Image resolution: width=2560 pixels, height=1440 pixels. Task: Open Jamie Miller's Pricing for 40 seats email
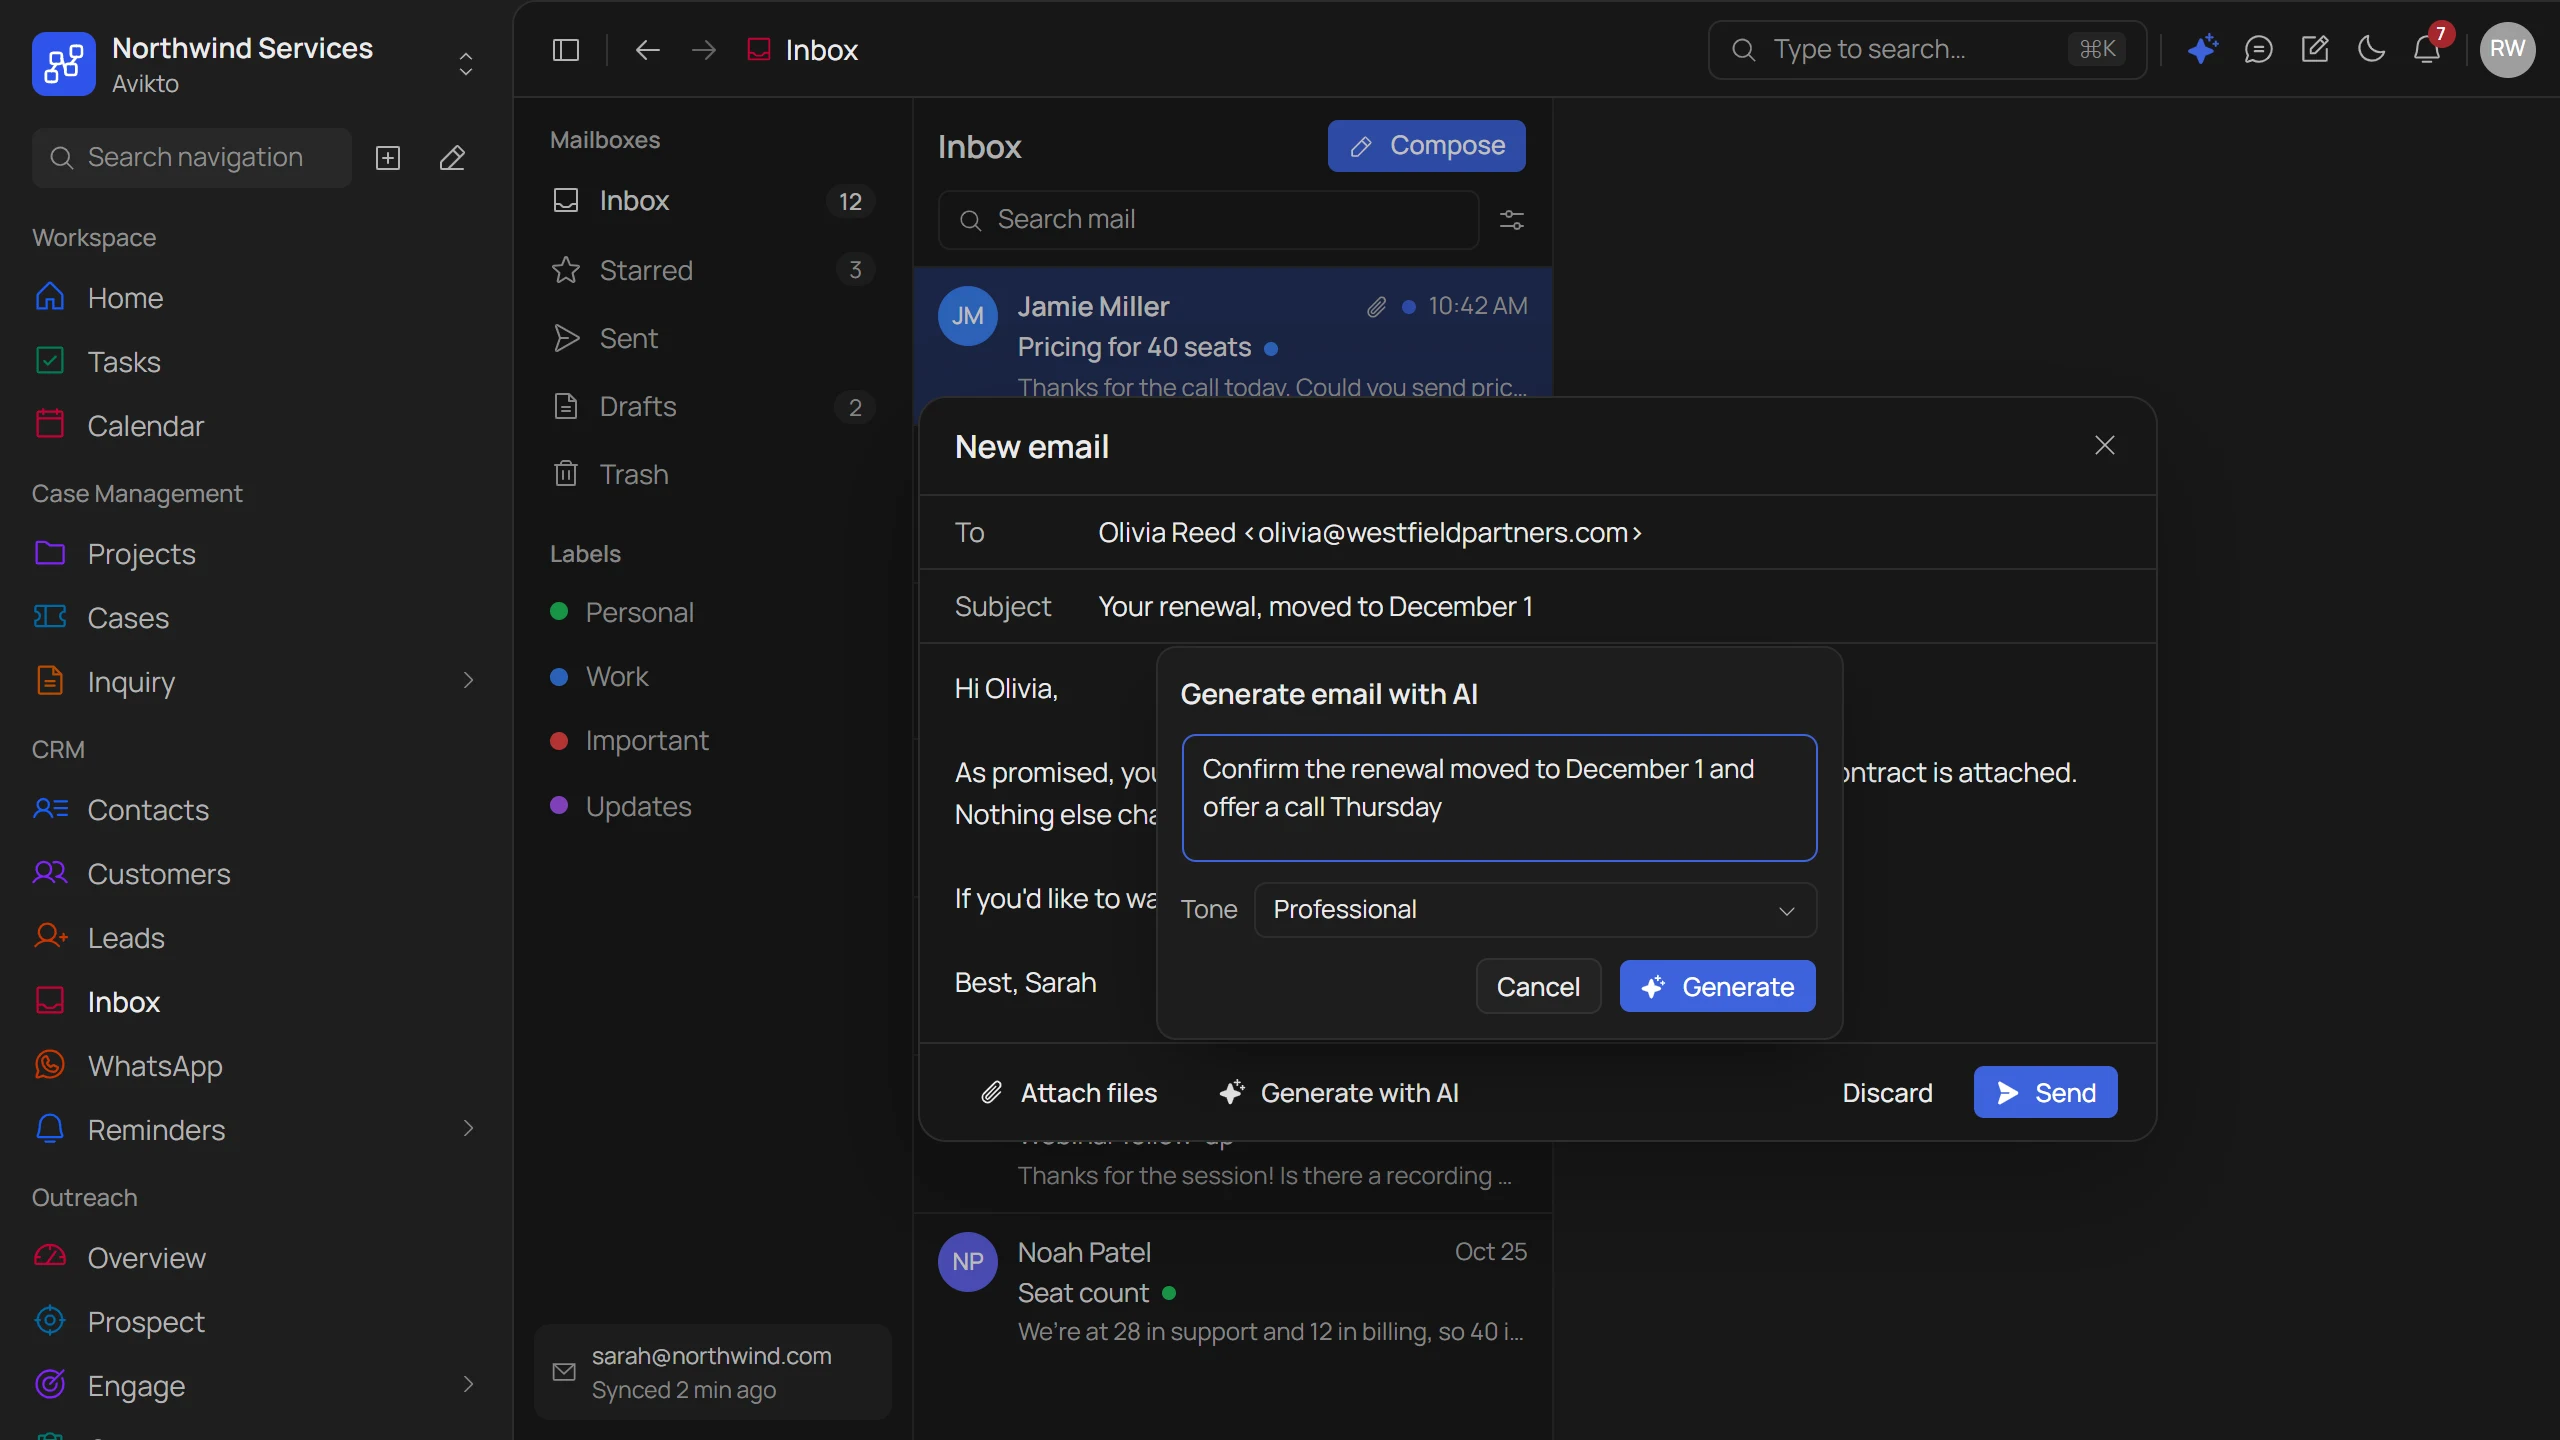pyautogui.click(x=1232, y=334)
